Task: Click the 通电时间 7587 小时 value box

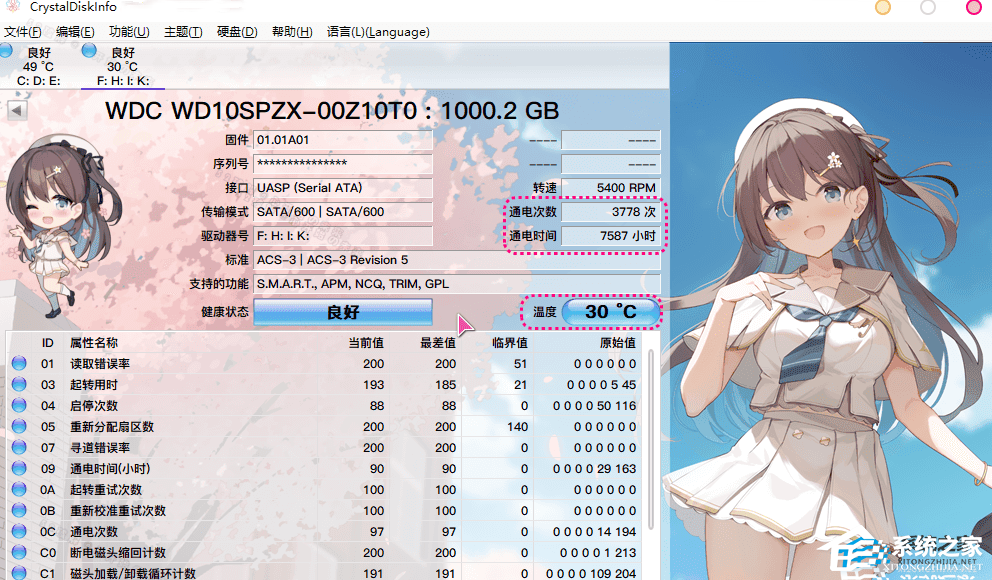Action: tap(610, 237)
